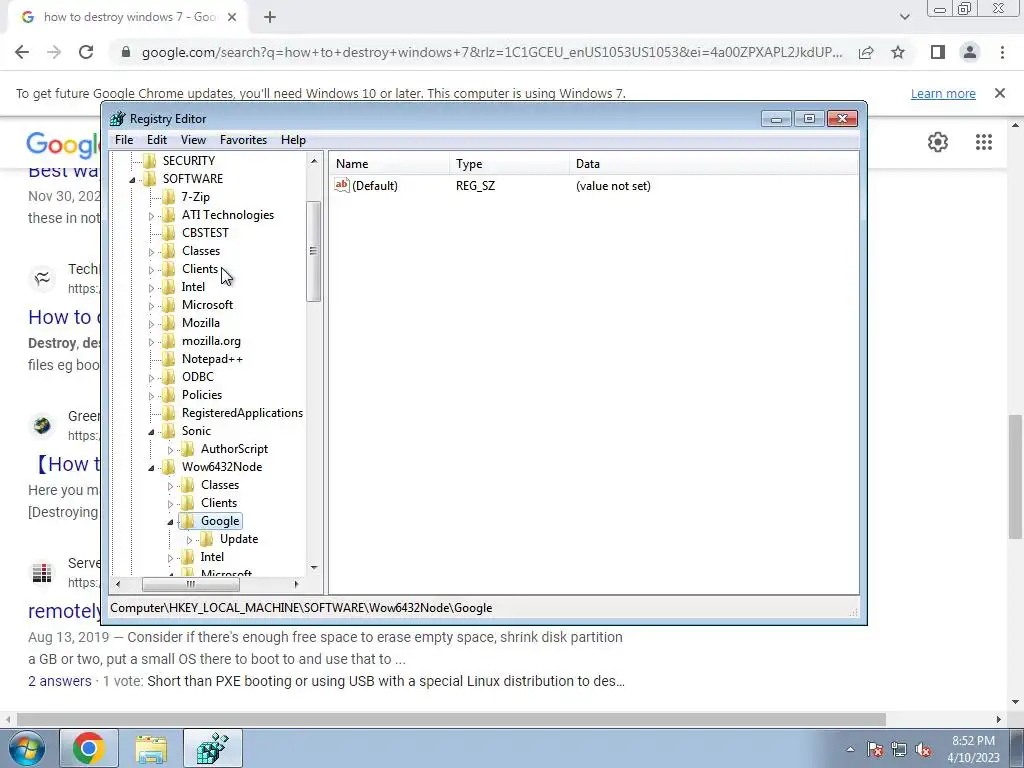Screen dimensions: 1024x768
Task: Expand the mozilla.org key
Action: (x=152, y=342)
